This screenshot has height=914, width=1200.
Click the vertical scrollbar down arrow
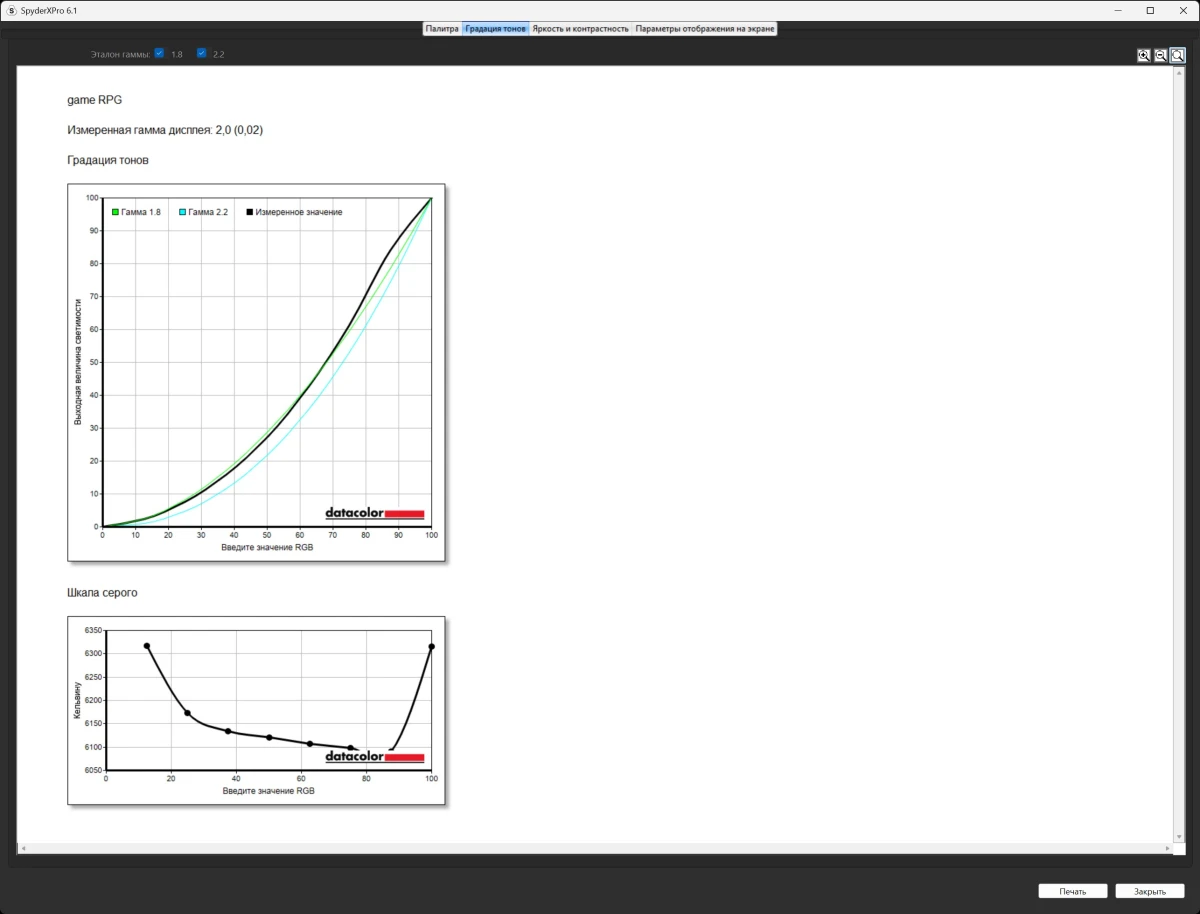(x=1178, y=836)
